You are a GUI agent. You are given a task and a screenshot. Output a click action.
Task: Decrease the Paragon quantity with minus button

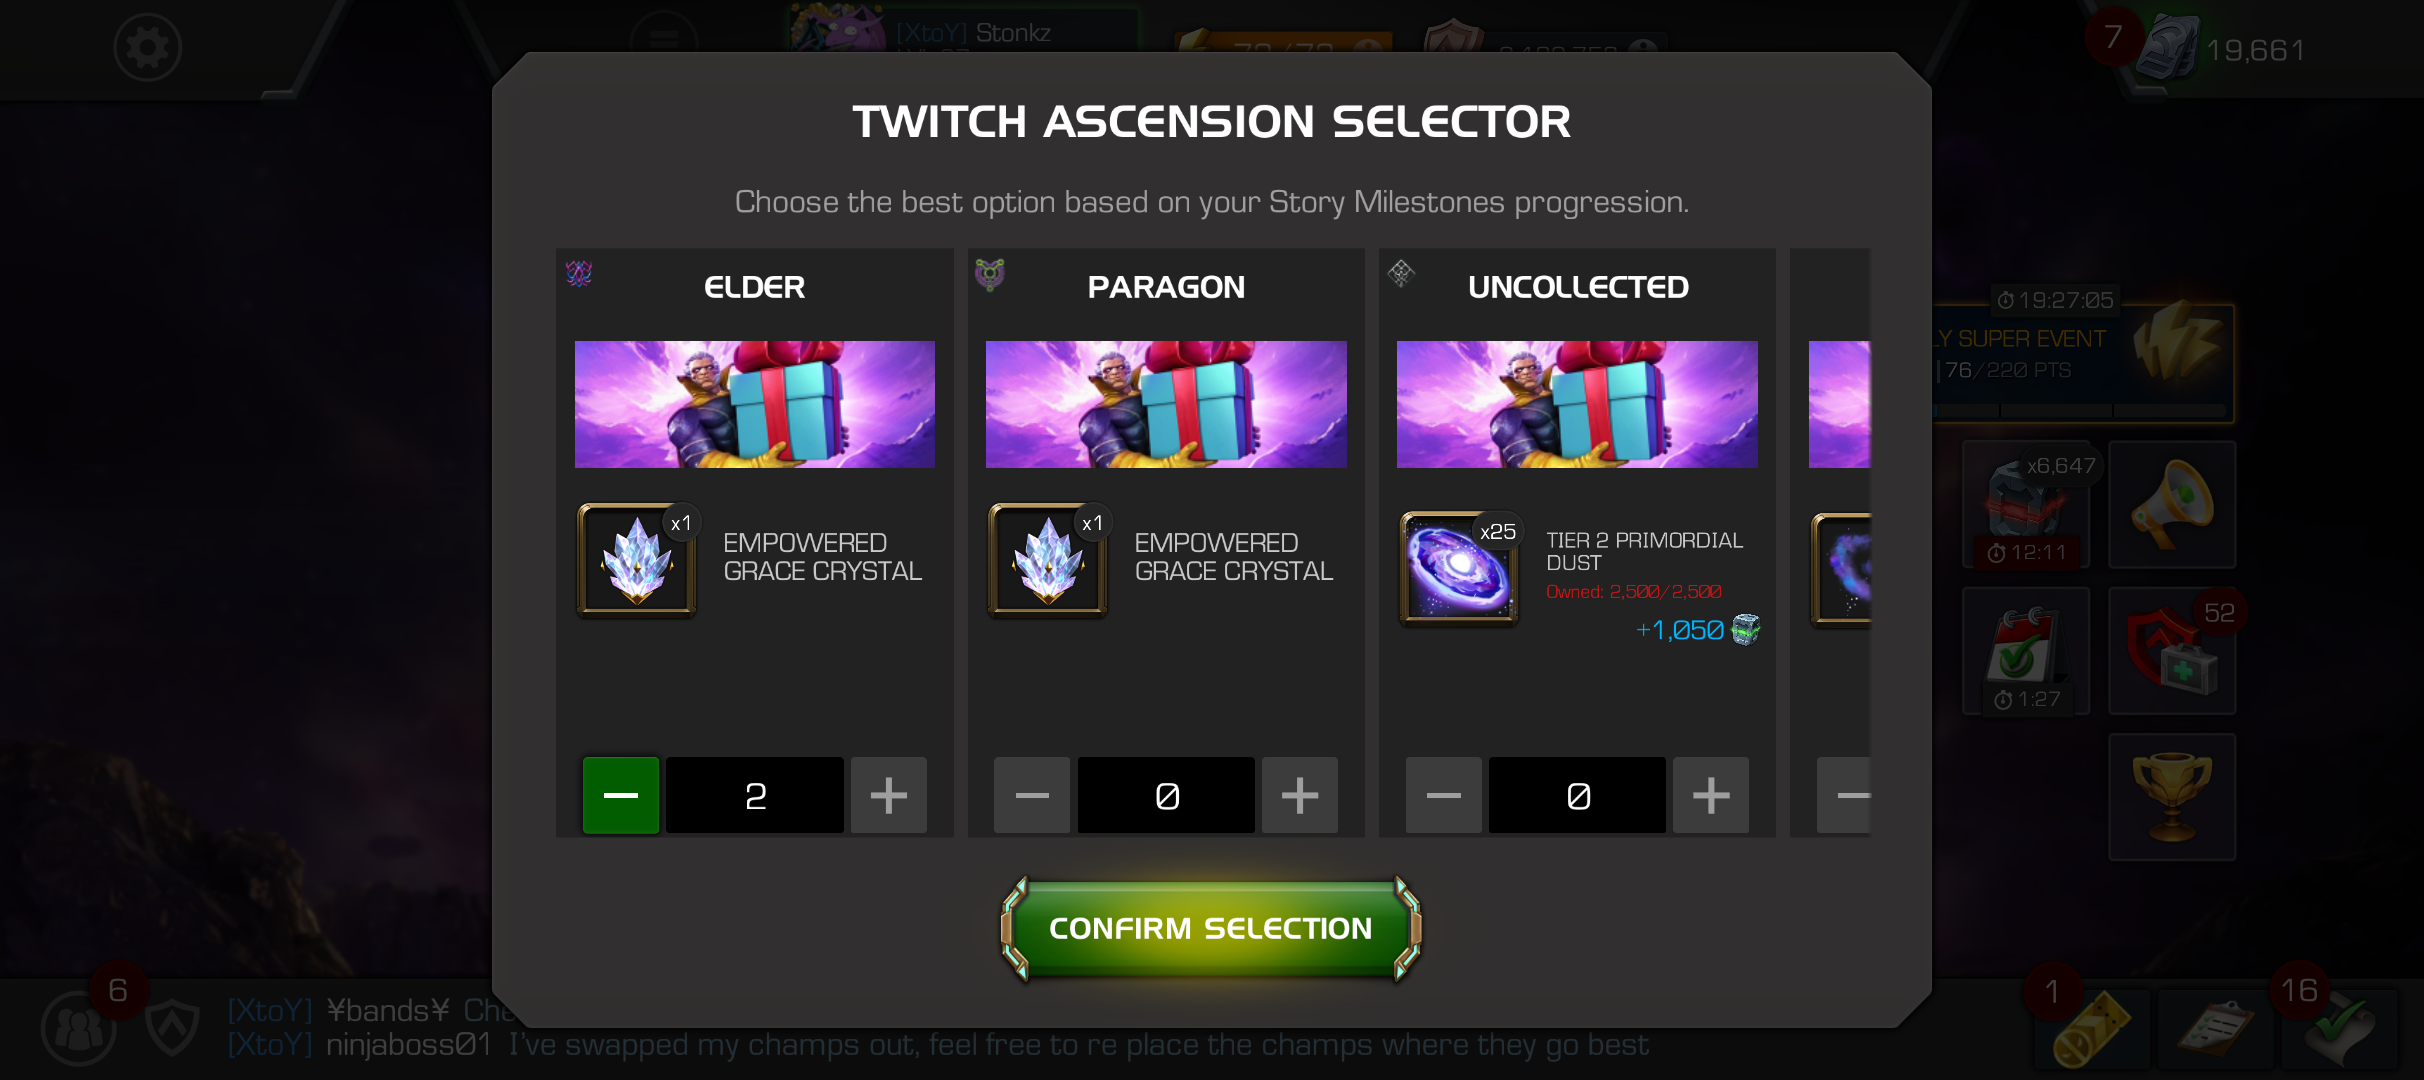pyautogui.click(x=1032, y=795)
